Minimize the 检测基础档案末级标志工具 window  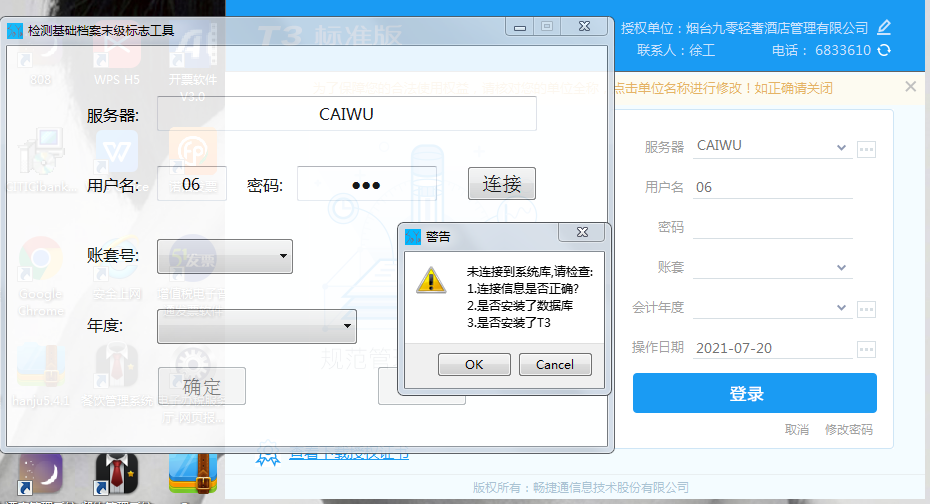(x=520, y=27)
